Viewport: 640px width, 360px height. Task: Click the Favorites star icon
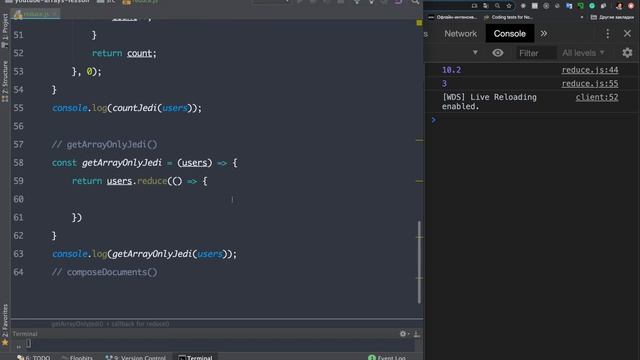pos(5,342)
